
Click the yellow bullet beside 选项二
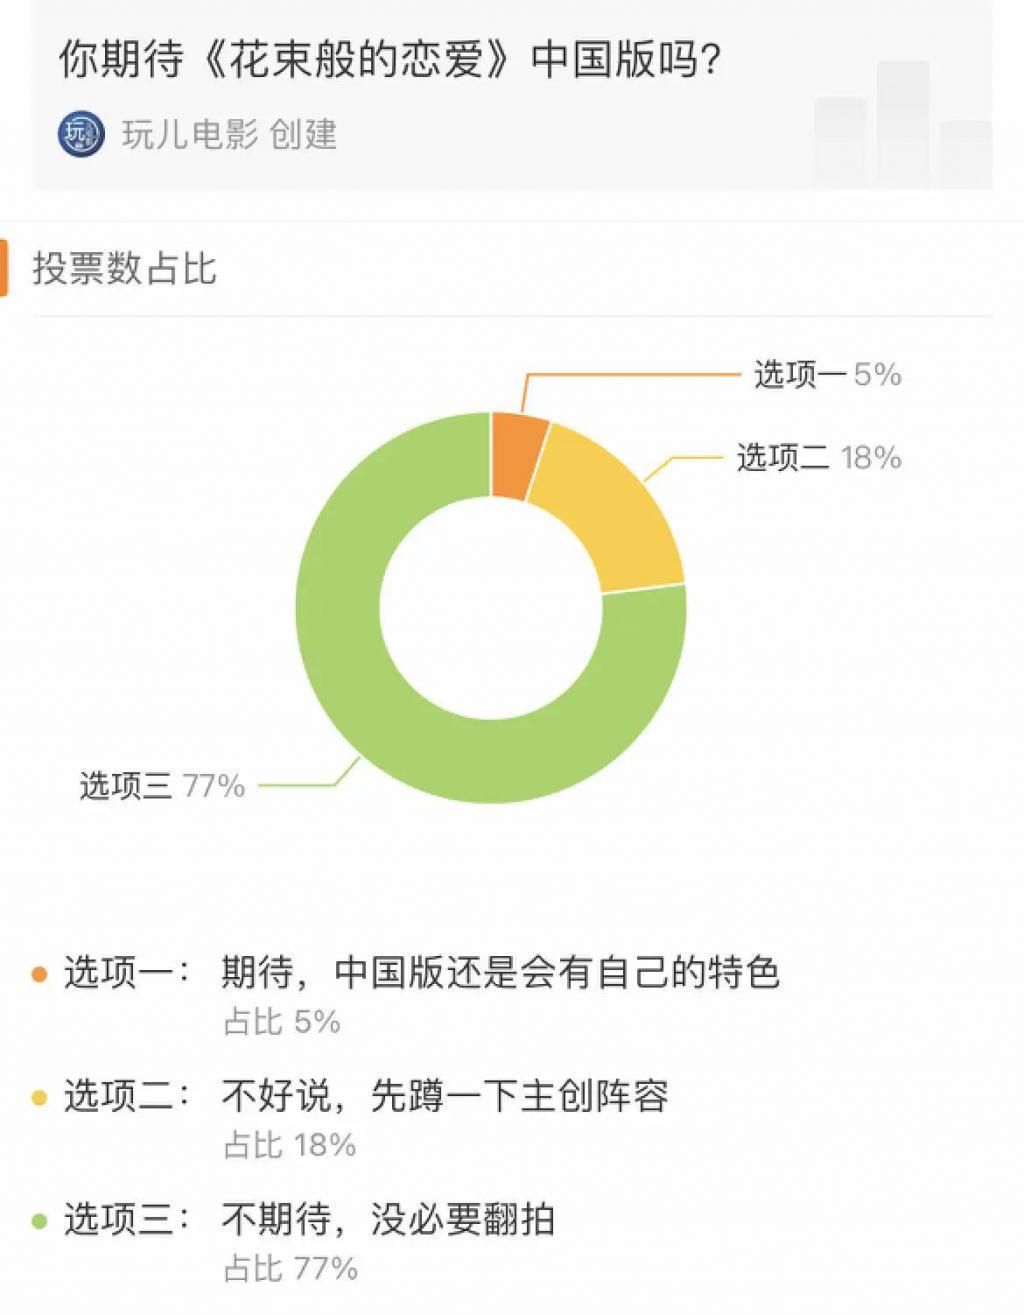[39, 1096]
